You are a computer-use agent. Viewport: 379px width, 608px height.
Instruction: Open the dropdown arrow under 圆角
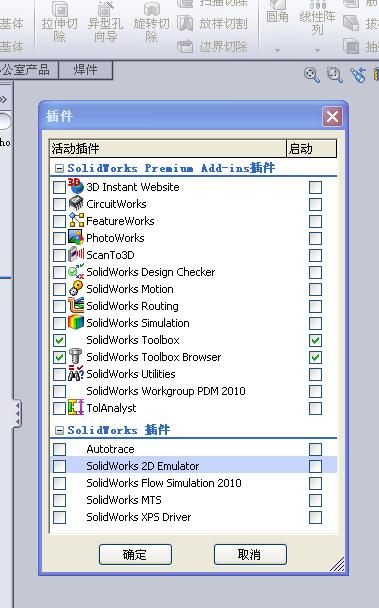click(277, 50)
